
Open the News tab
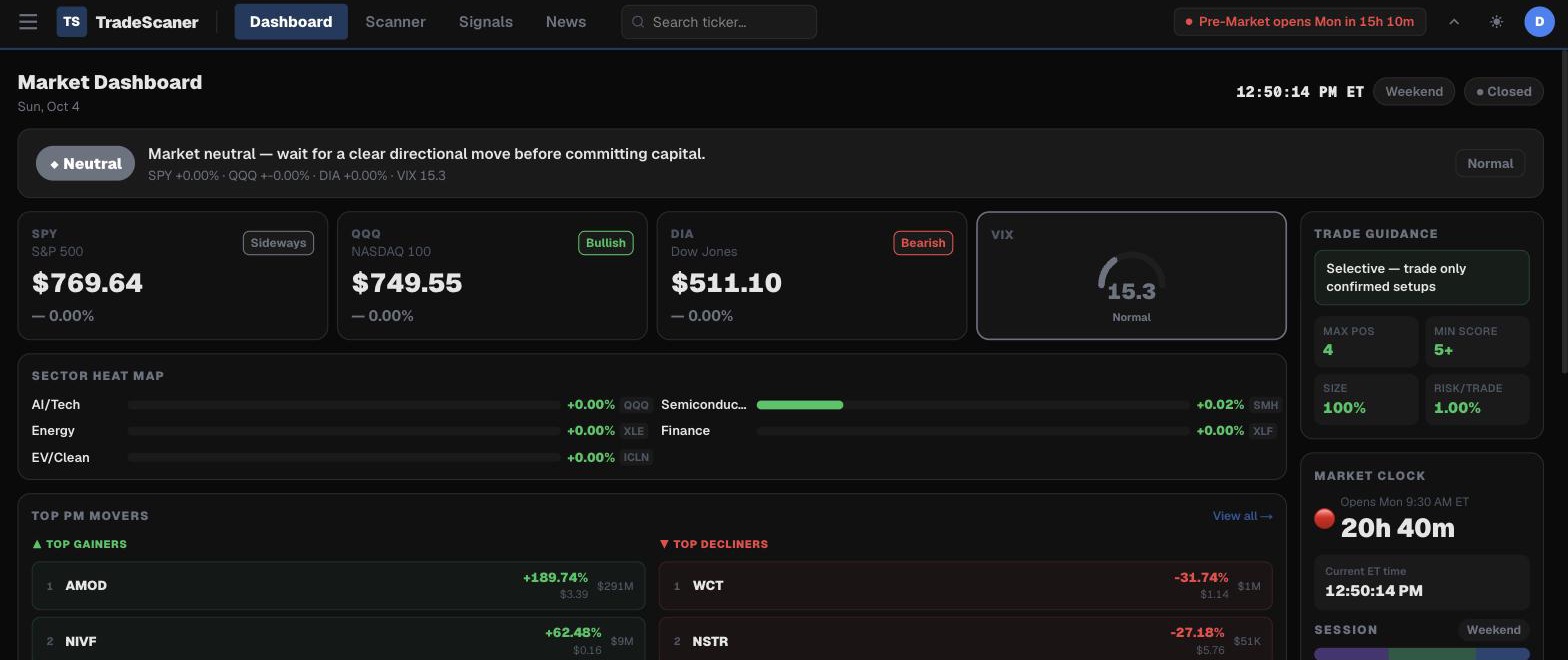click(x=566, y=22)
